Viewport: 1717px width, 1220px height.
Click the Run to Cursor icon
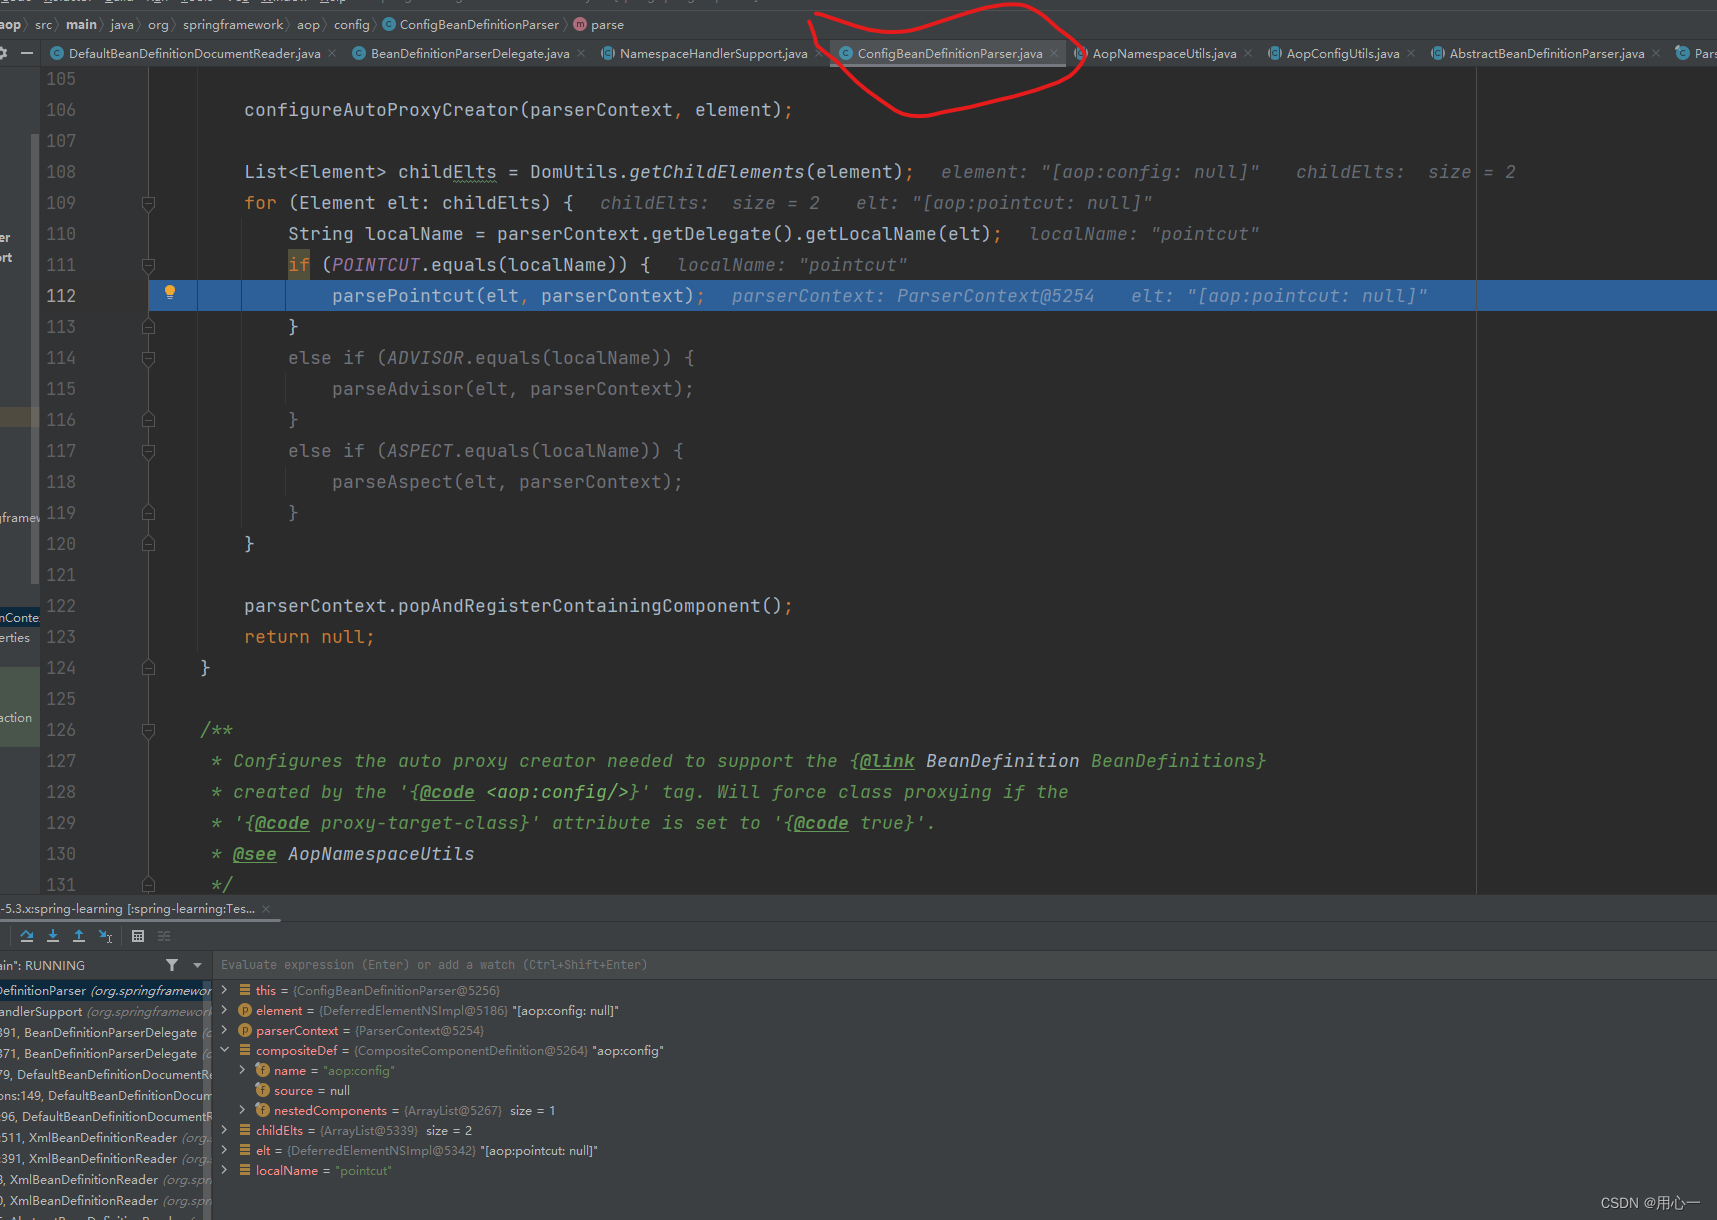pos(105,936)
